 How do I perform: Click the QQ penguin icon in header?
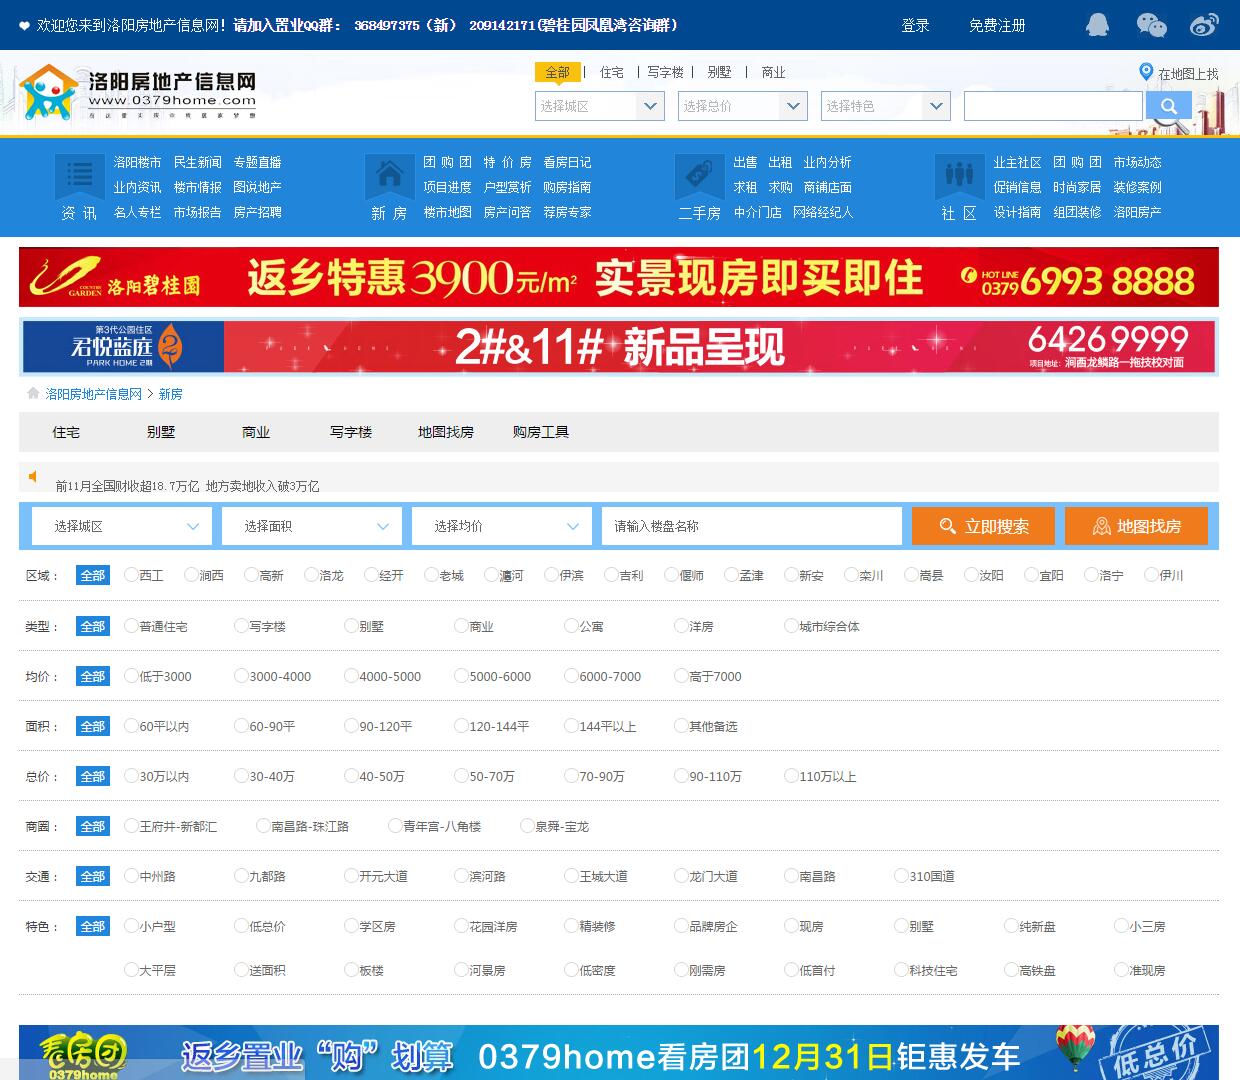tap(1097, 25)
